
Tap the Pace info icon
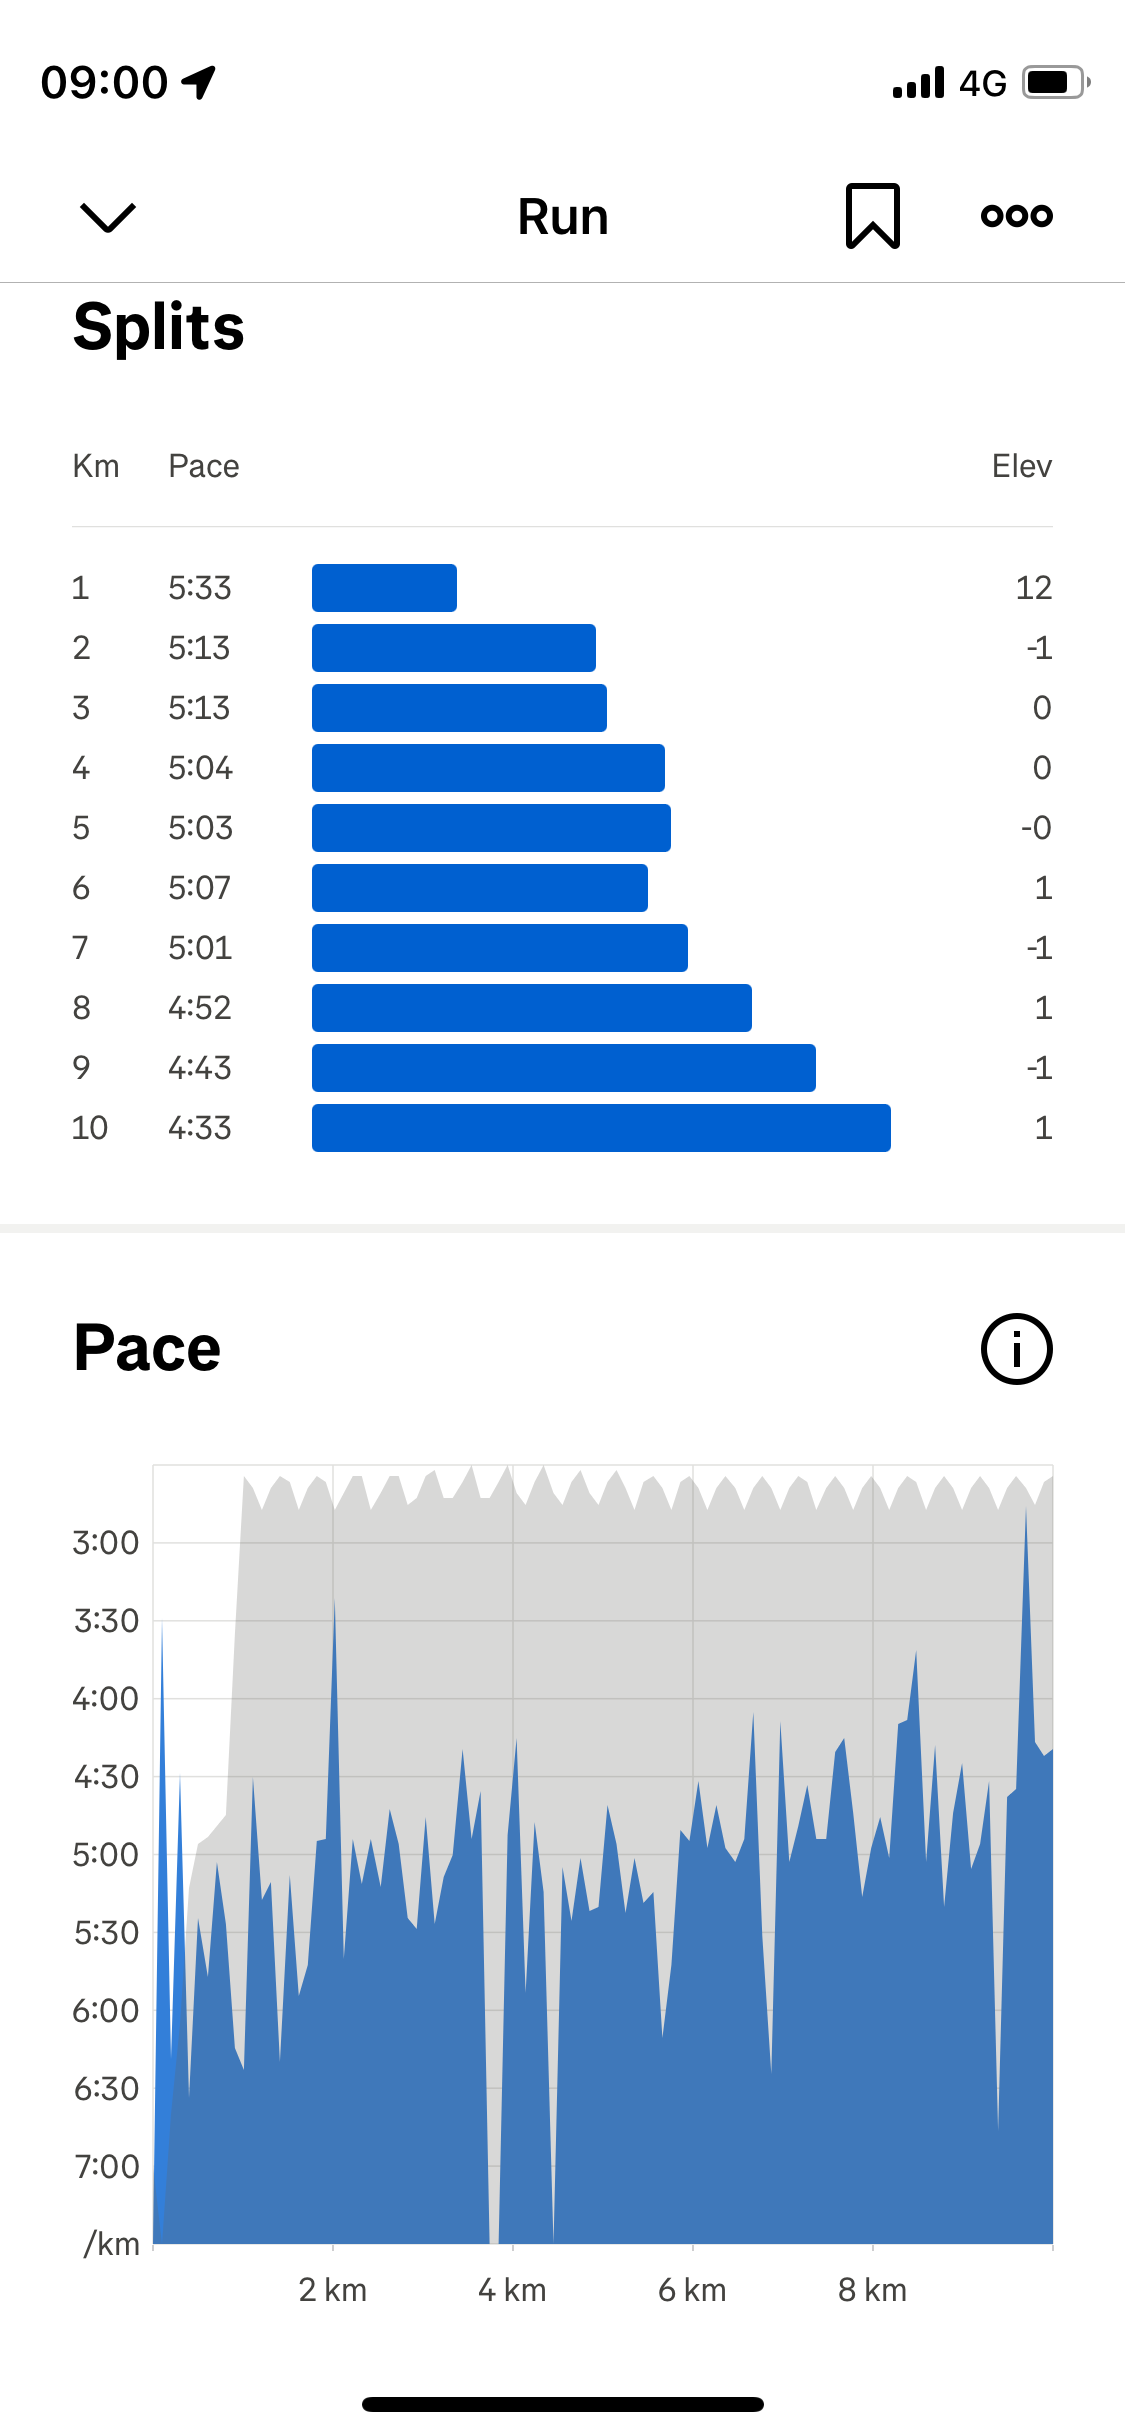pos(1016,1348)
